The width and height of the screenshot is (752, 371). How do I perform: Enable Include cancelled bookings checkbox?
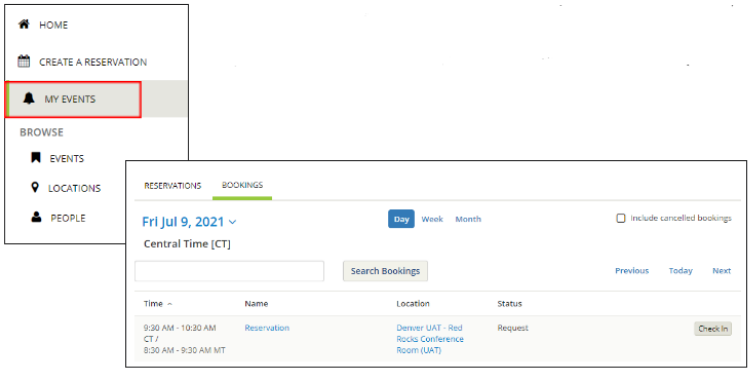tap(621, 219)
